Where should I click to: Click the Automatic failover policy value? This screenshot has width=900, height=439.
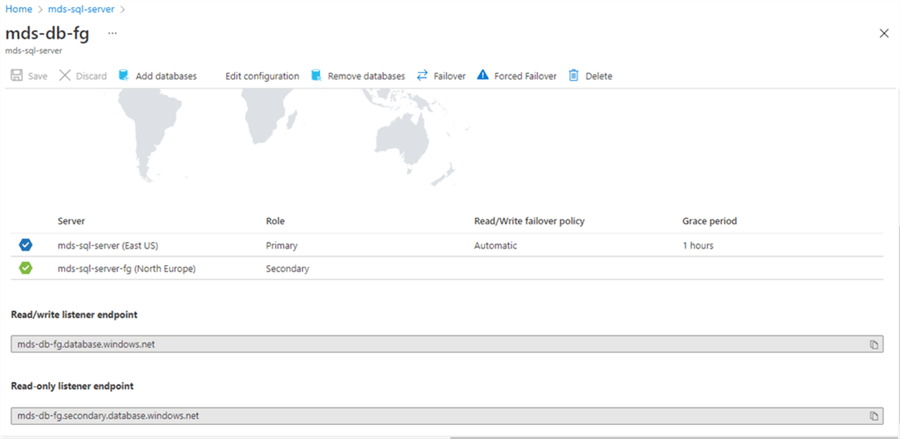point(495,246)
